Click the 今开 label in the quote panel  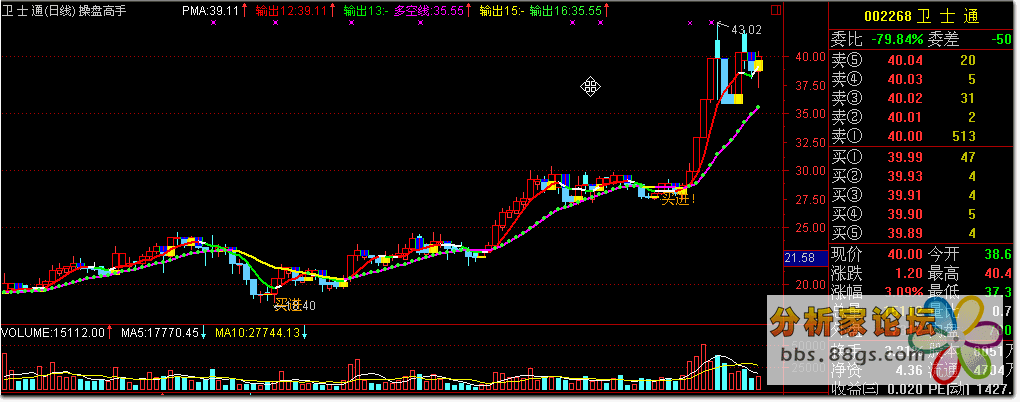point(943,254)
